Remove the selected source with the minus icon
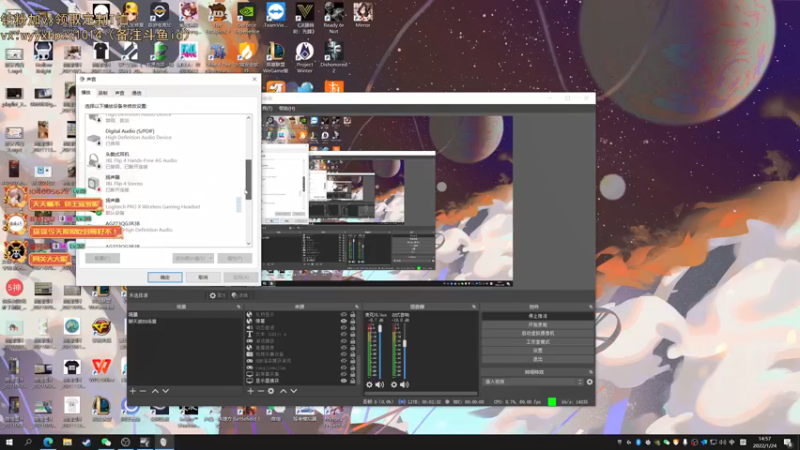The width and height of the screenshot is (800, 450). (x=261, y=391)
